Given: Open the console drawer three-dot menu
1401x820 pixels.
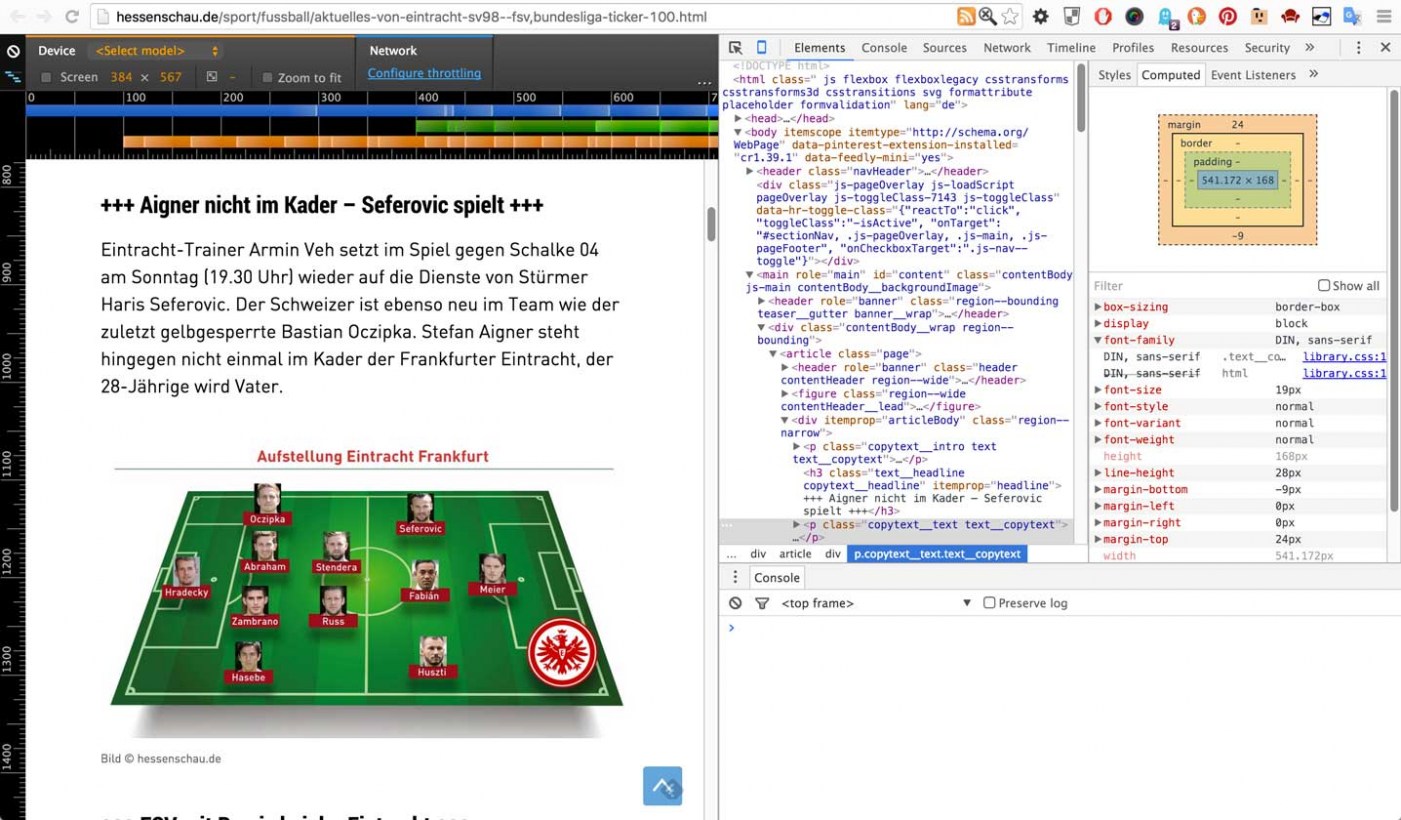Looking at the screenshot, I should [x=735, y=577].
